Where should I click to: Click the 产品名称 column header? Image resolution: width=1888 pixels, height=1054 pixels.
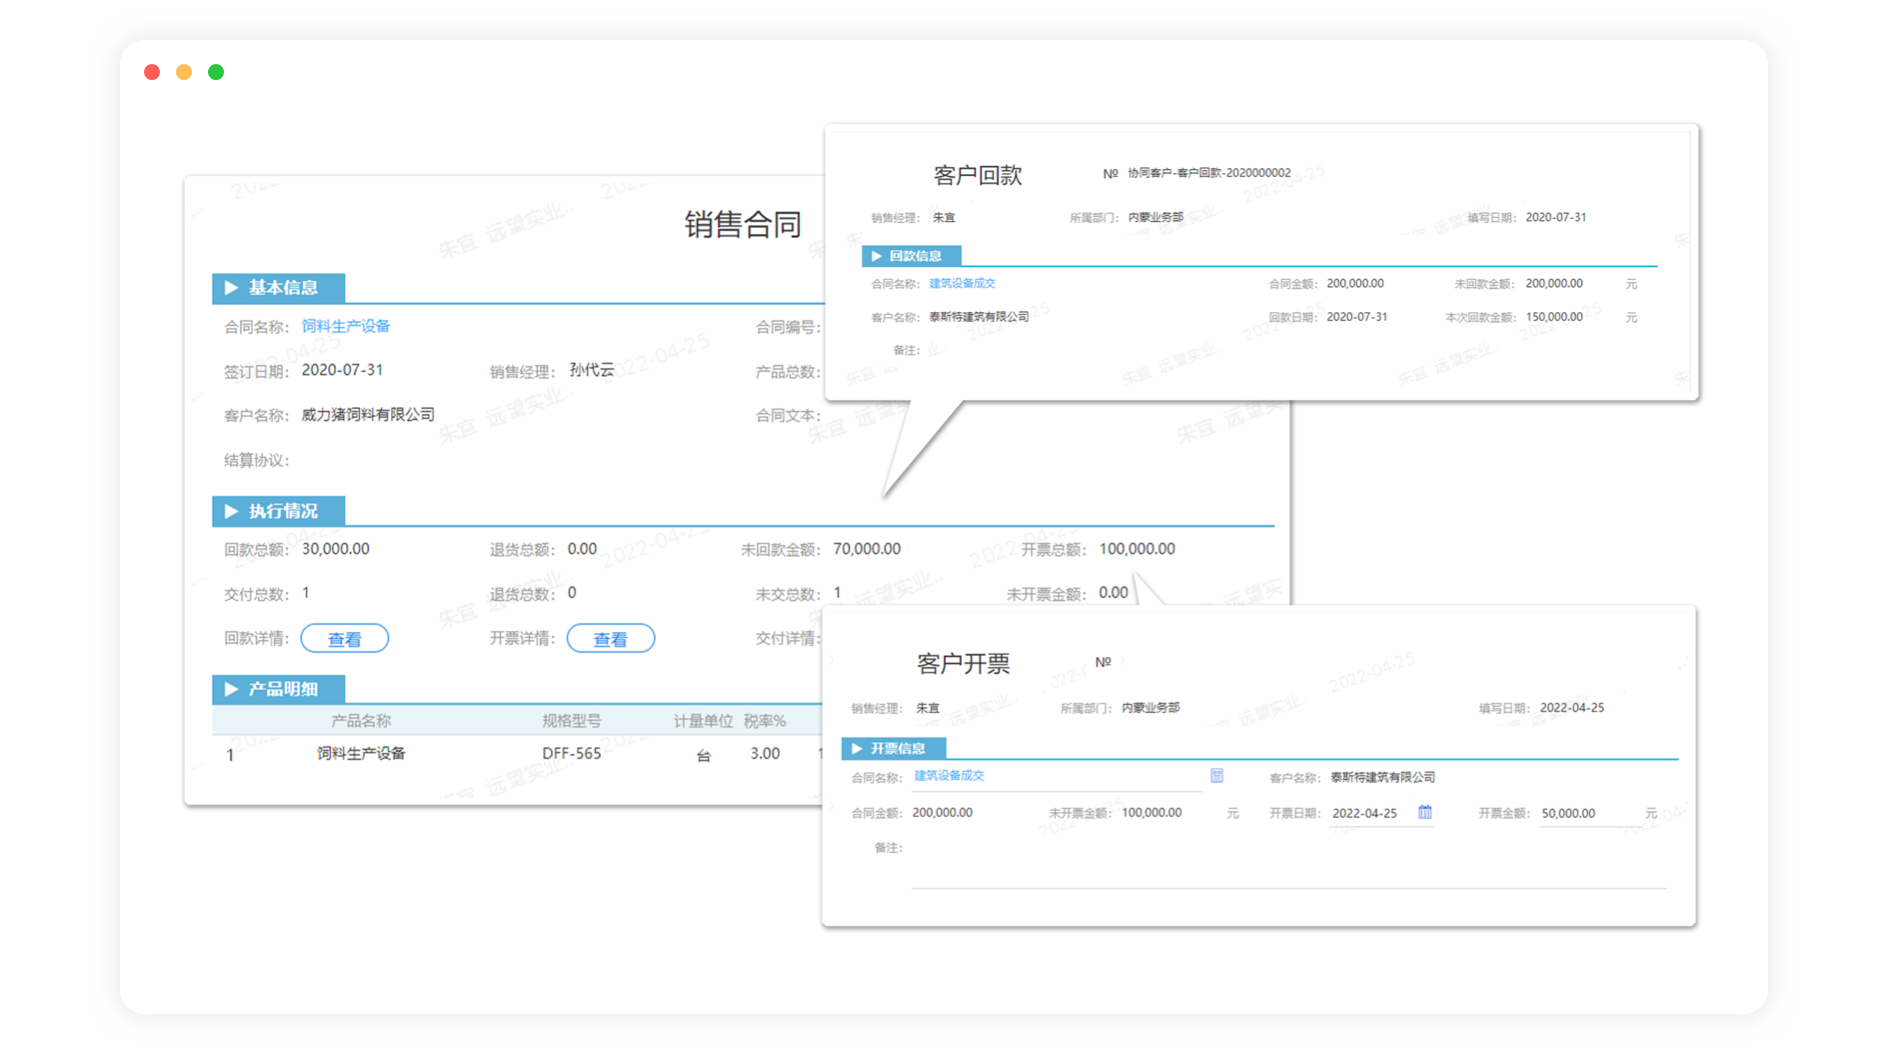[x=361, y=721]
